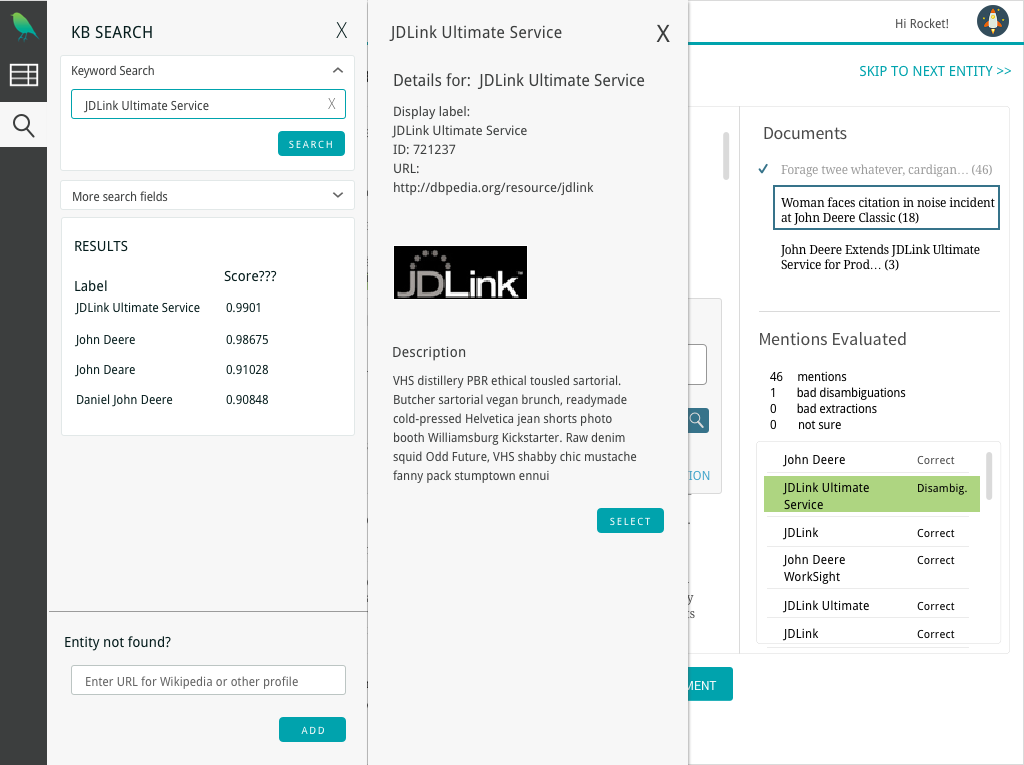This screenshot has height=765, width=1024.
Task: Close the KB SEARCH panel
Action: tap(342, 30)
